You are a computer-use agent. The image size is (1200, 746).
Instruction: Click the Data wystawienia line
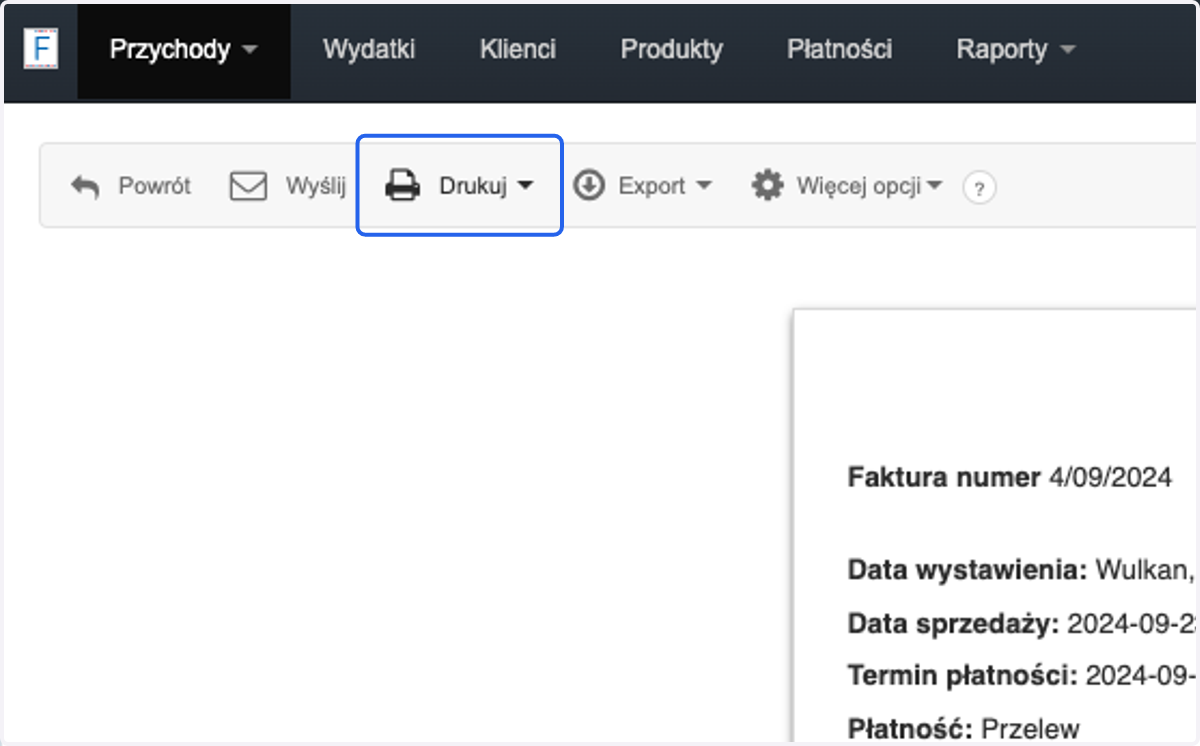pyautogui.click(x=1021, y=571)
